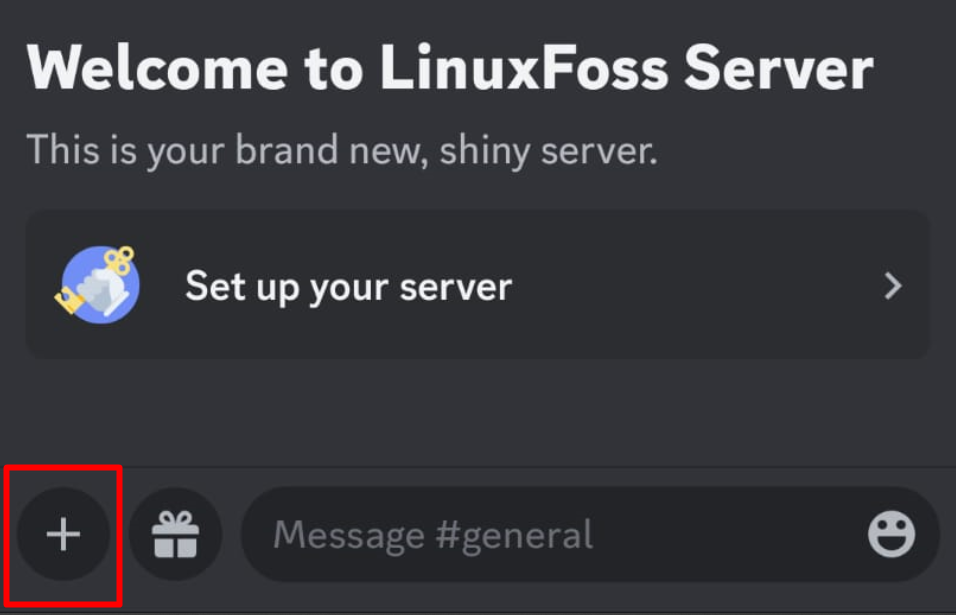Choose an emoji via the grinning face icon
Screen dimensions: 956x615
(891, 534)
